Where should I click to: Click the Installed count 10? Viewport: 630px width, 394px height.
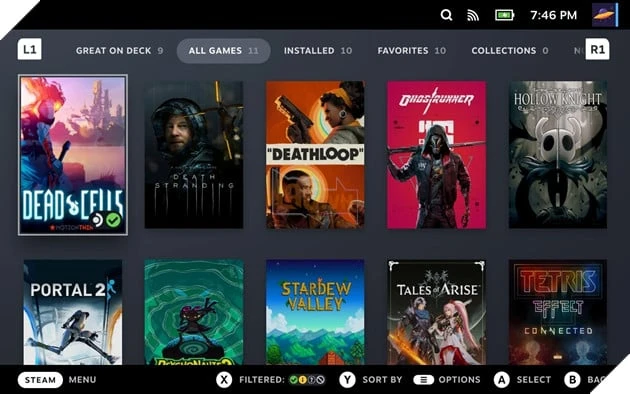[x=346, y=51]
